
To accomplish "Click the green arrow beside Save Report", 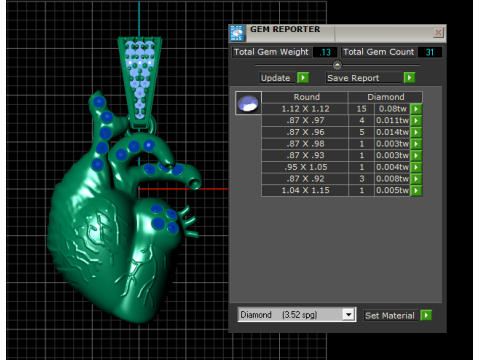I will click(x=409, y=78).
